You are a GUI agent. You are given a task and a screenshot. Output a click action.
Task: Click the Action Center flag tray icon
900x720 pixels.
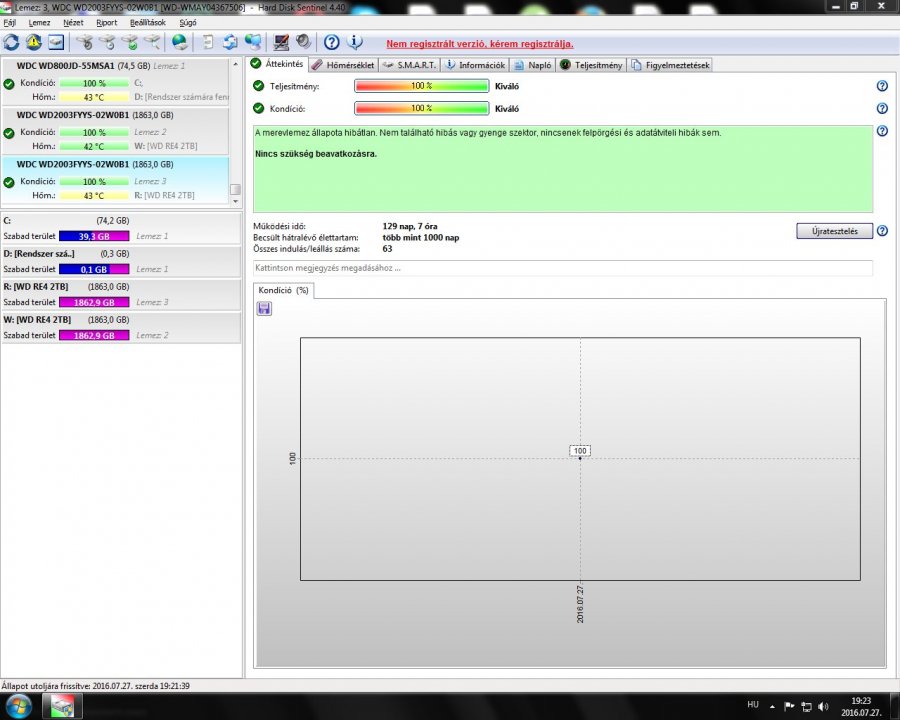[x=789, y=706]
